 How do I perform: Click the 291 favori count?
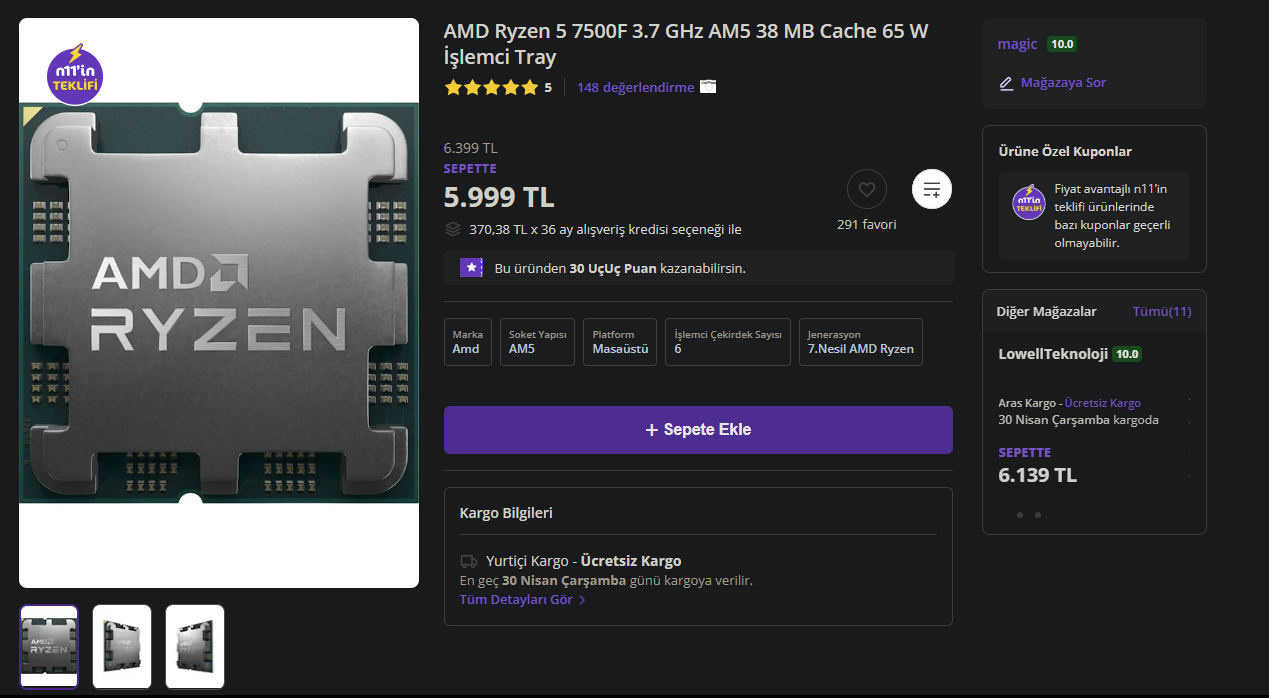[867, 225]
